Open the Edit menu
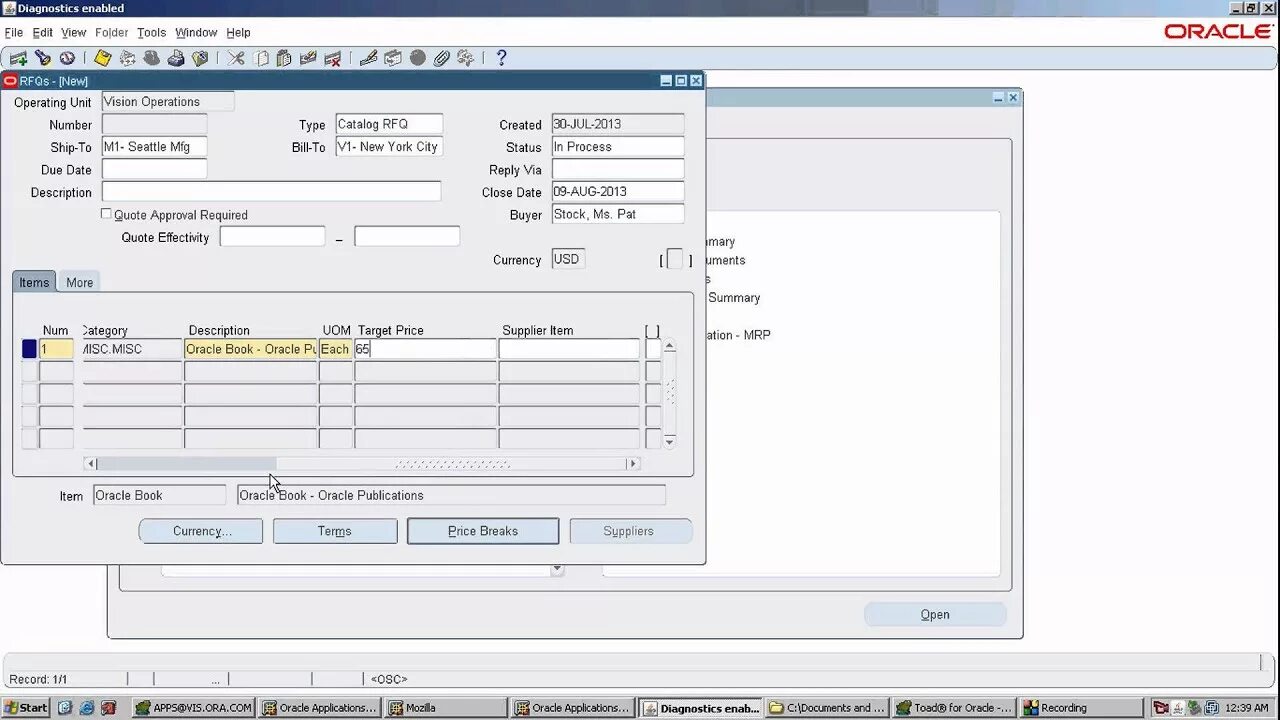Screen dimensions: 1280x720 42,33
